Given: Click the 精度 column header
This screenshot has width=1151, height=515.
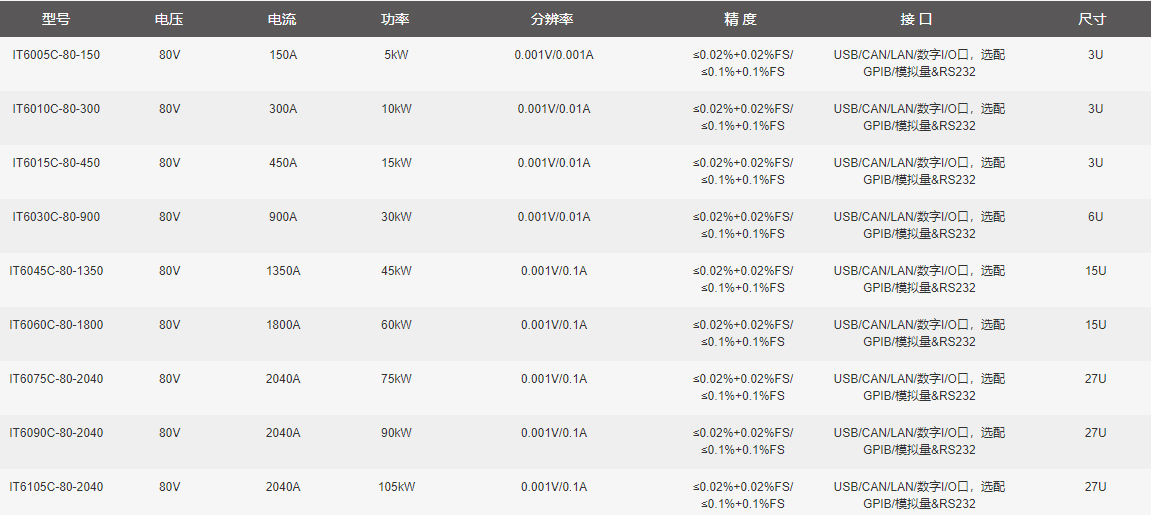Looking at the screenshot, I should 741,20.
